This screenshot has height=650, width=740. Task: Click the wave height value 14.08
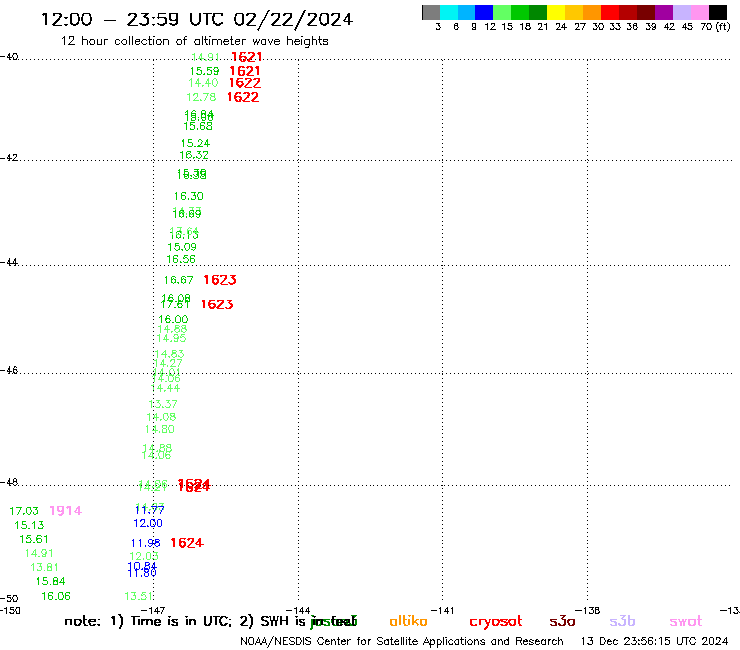point(161,417)
